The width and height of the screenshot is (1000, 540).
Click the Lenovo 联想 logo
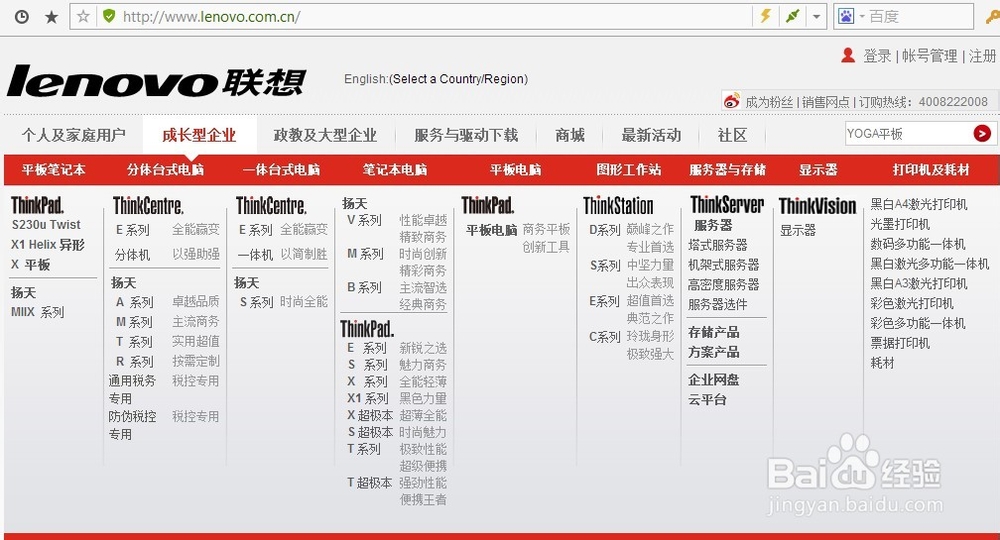(156, 82)
